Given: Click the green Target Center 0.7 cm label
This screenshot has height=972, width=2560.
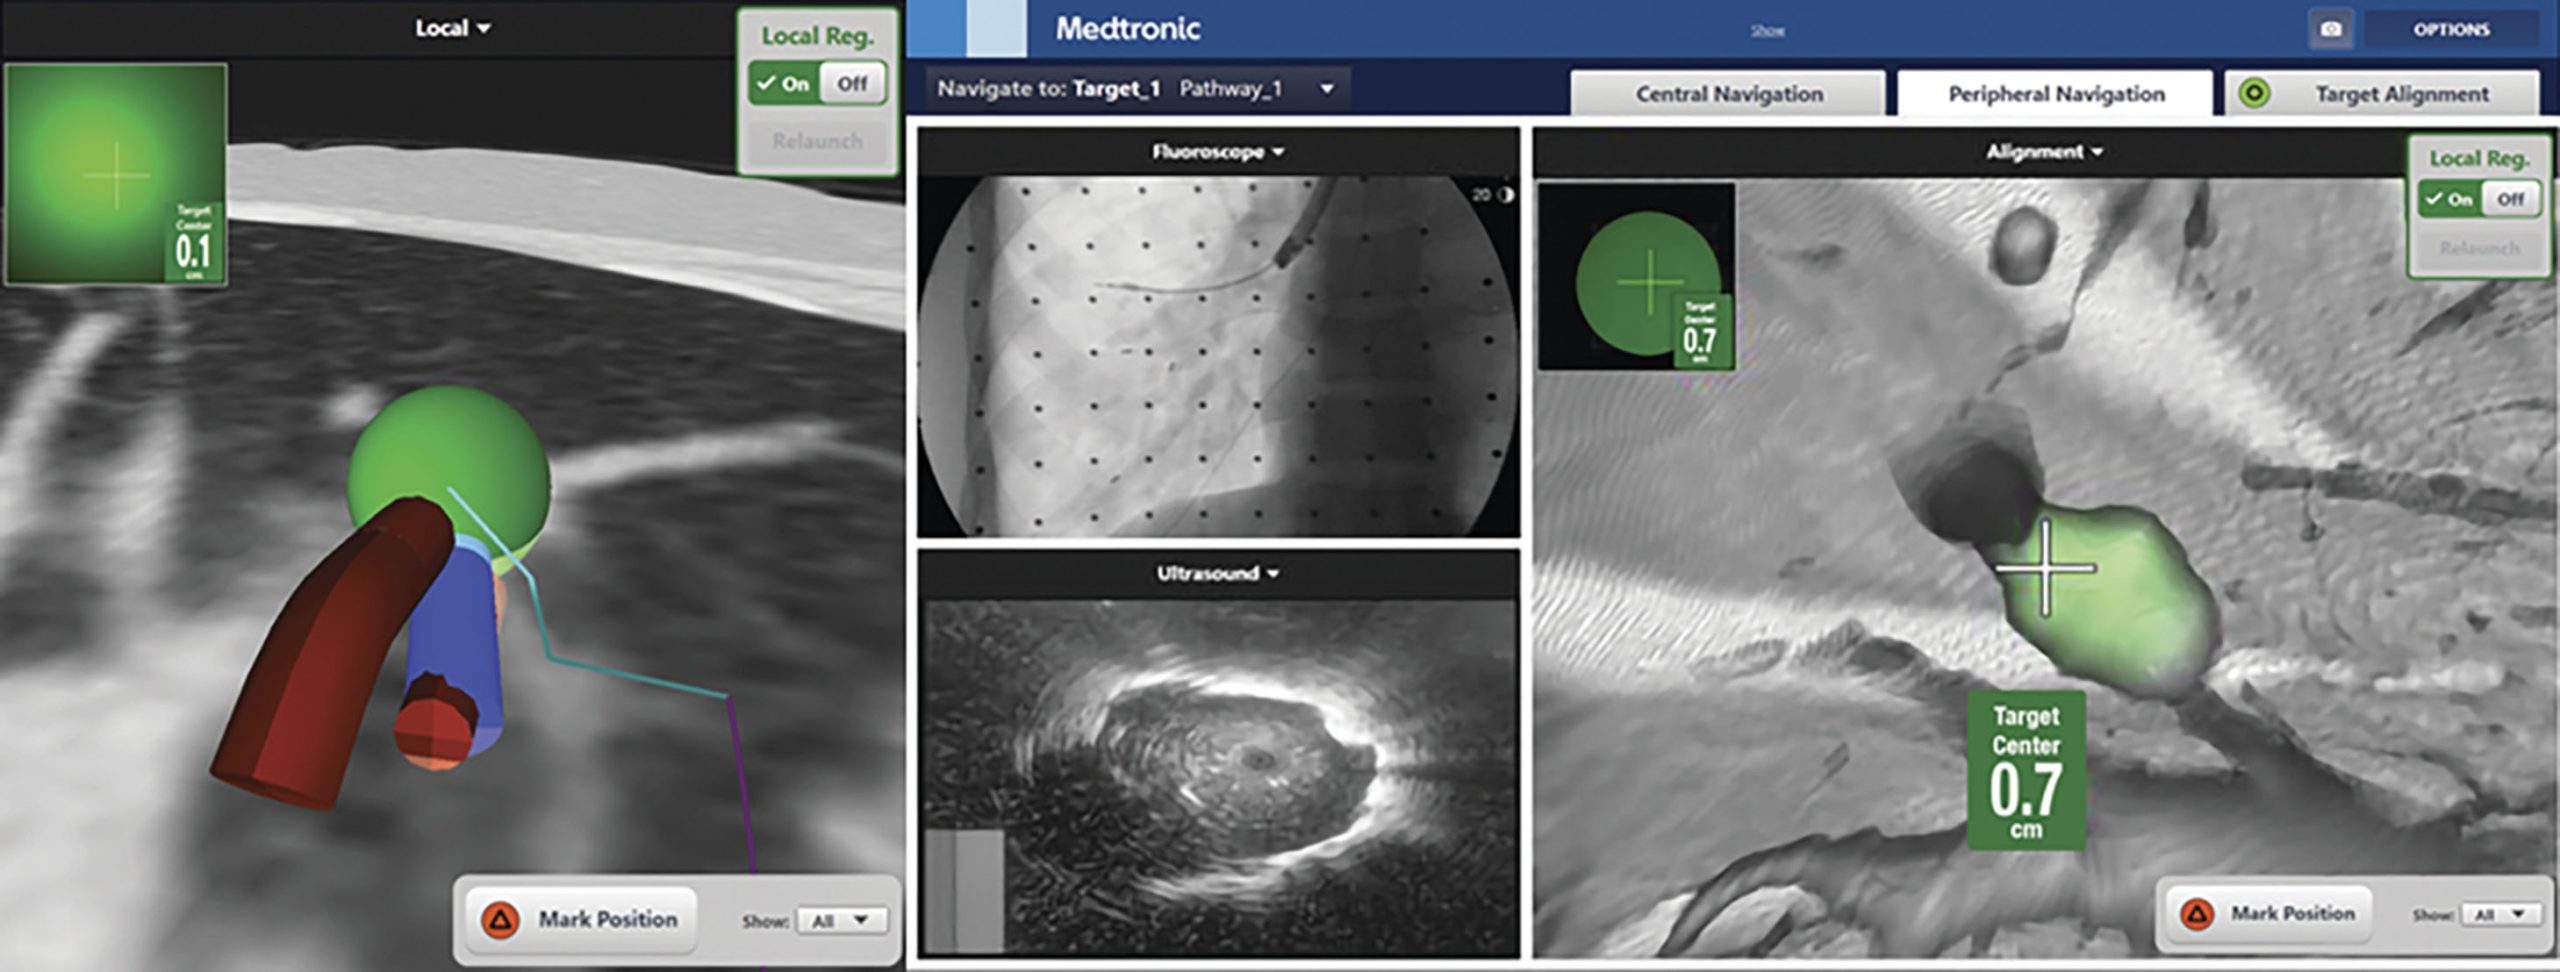Looking at the screenshot, I should tap(2026, 770).
